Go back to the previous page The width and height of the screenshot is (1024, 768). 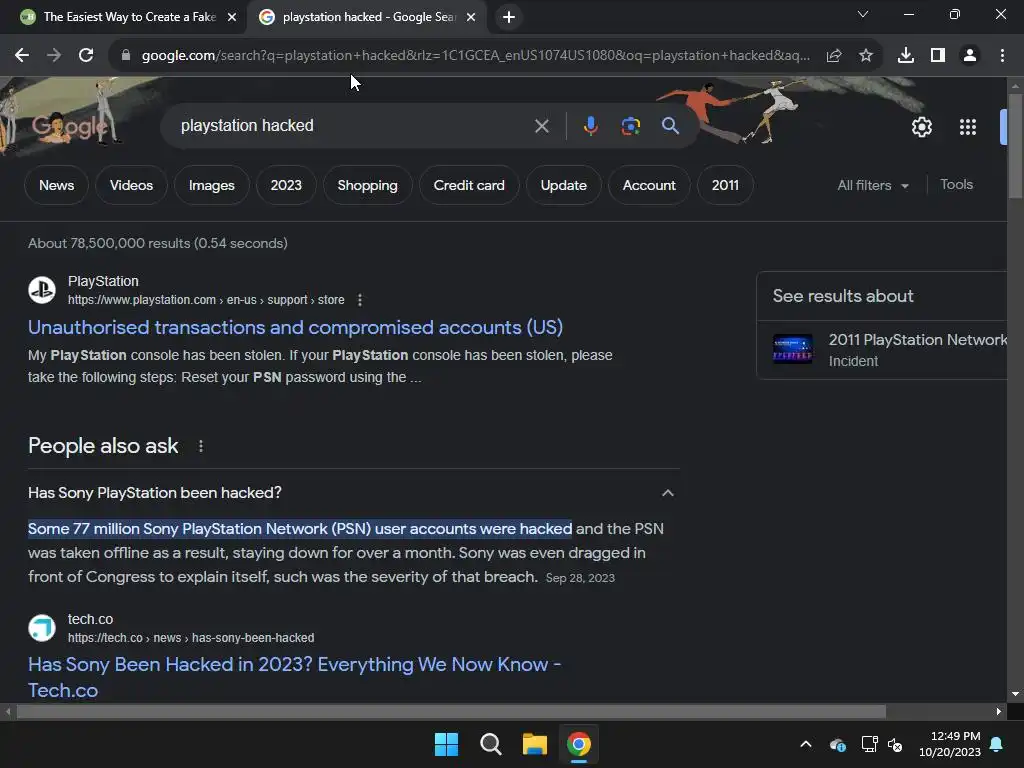22,56
